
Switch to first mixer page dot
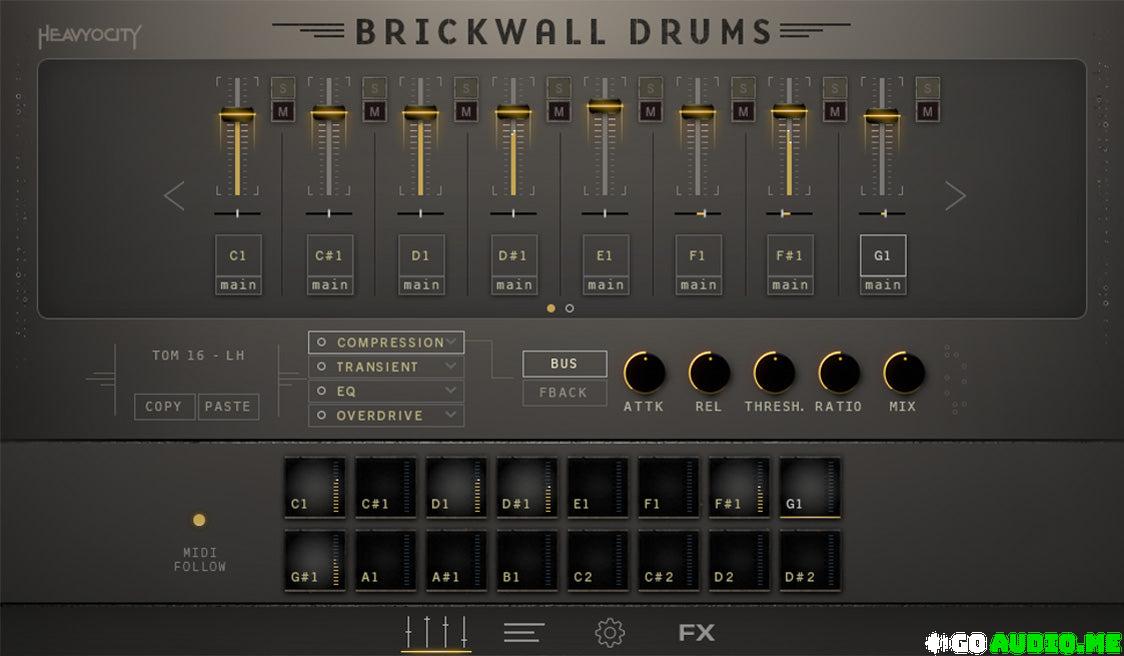(551, 308)
